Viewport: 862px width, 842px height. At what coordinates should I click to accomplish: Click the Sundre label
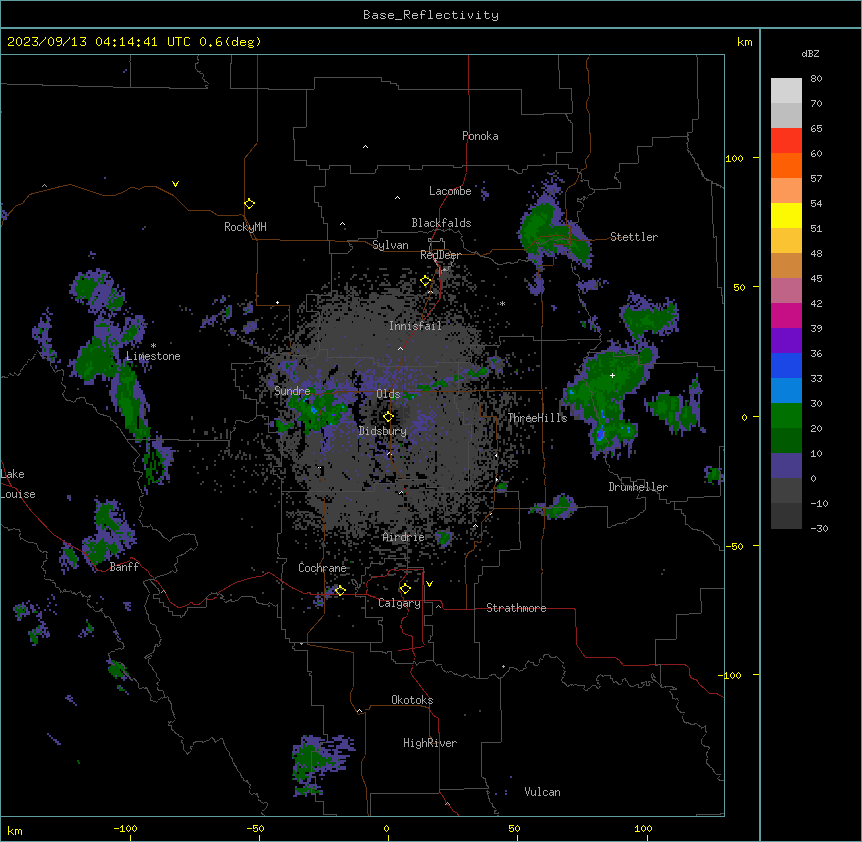[x=292, y=391]
